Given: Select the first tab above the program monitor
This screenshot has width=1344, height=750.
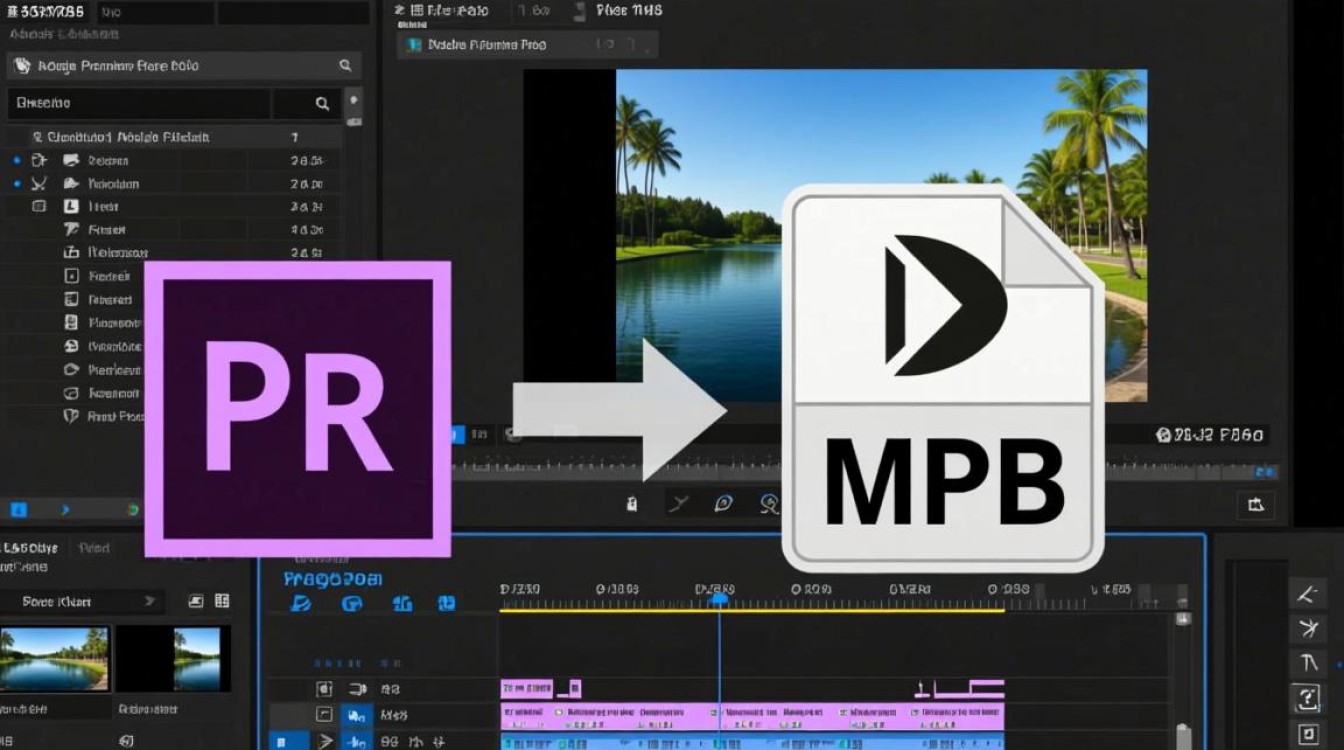Looking at the screenshot, I should 443,11.
